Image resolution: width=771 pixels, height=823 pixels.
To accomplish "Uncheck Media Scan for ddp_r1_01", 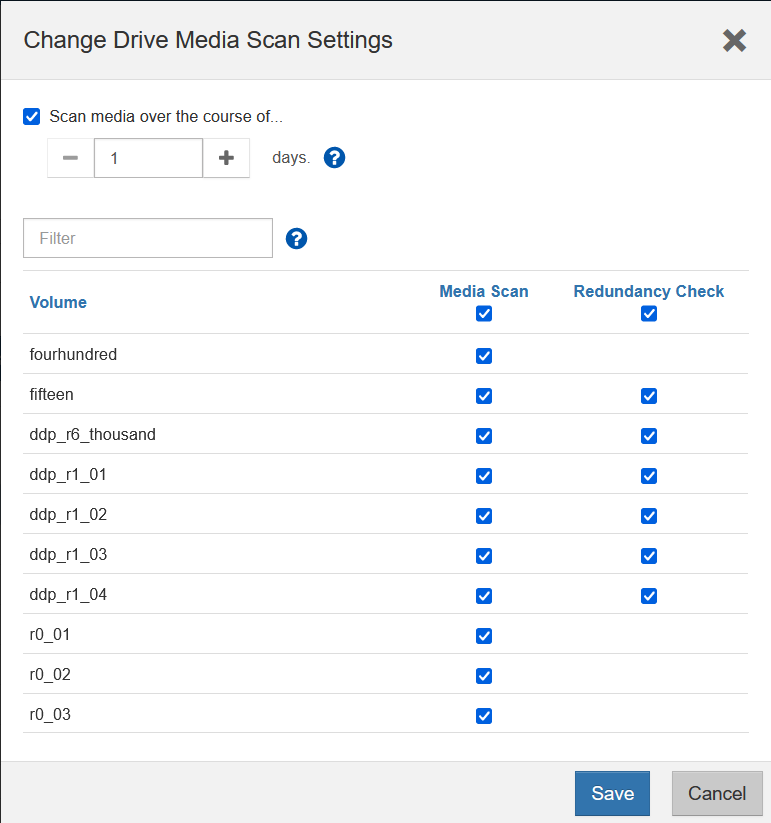I will pos(484,476).
